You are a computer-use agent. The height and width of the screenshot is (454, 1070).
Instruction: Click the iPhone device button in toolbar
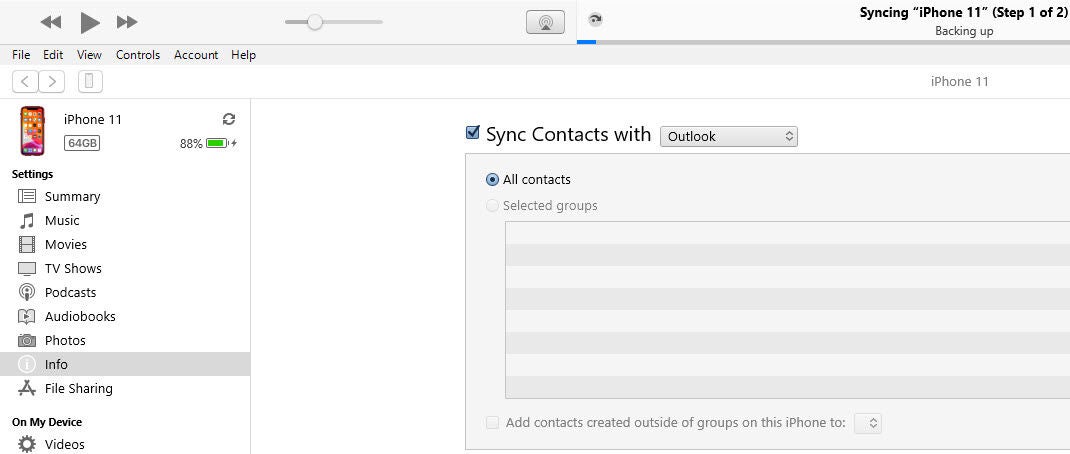click(x=90, y=82)
